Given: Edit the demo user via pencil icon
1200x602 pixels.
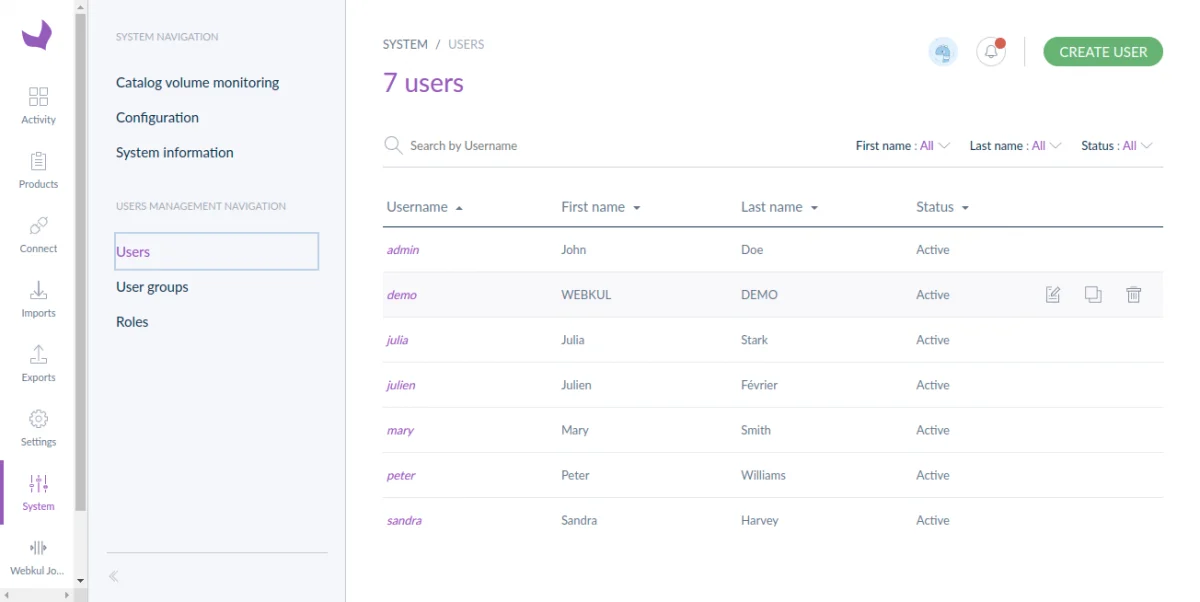Looking at the screenshot, I should click(x=1052, y=294).
